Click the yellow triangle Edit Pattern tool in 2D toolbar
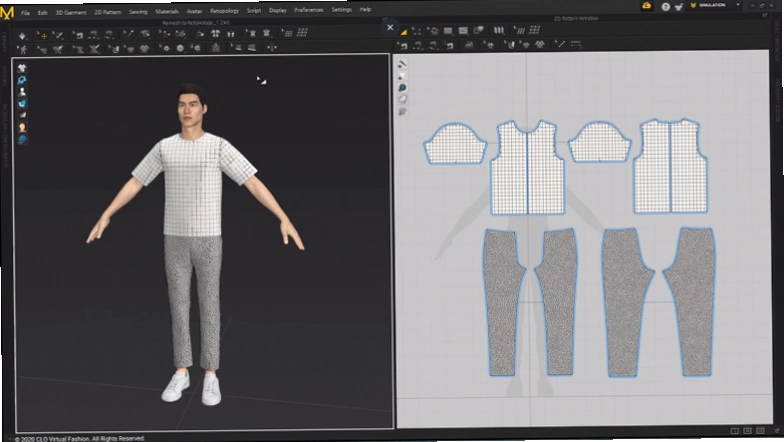 pyautogui.click(x=404, y=32)
